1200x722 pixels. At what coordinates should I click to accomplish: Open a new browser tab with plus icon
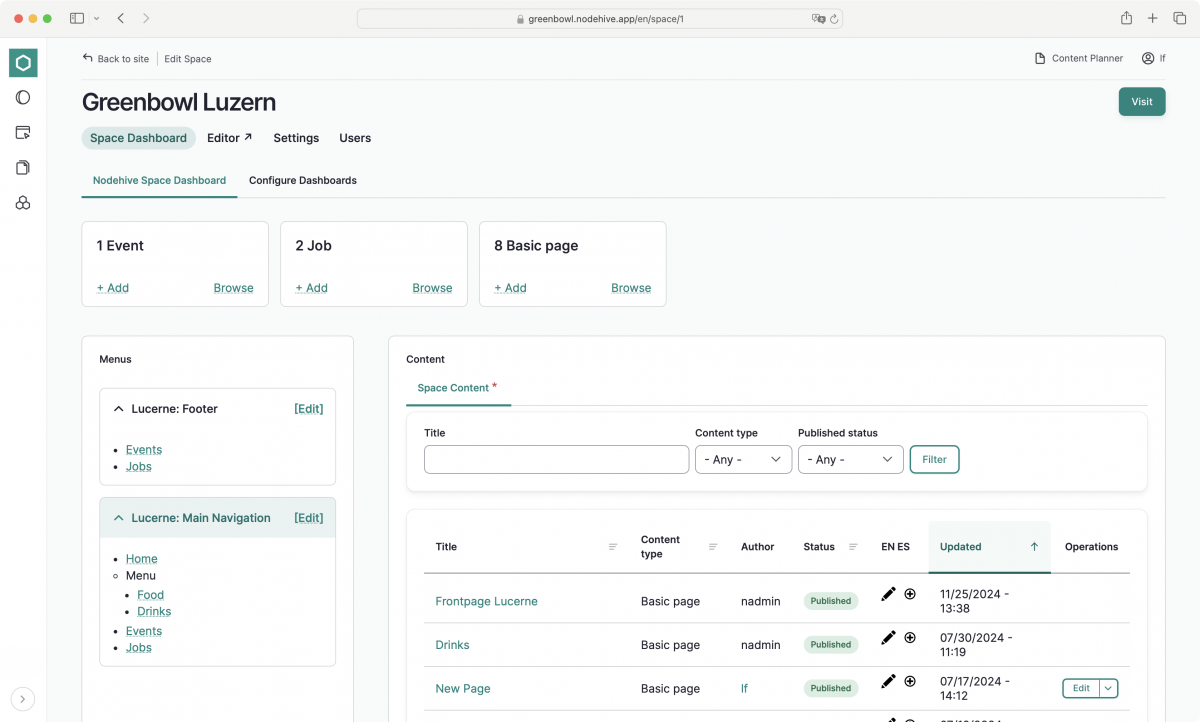[1153, 18]
